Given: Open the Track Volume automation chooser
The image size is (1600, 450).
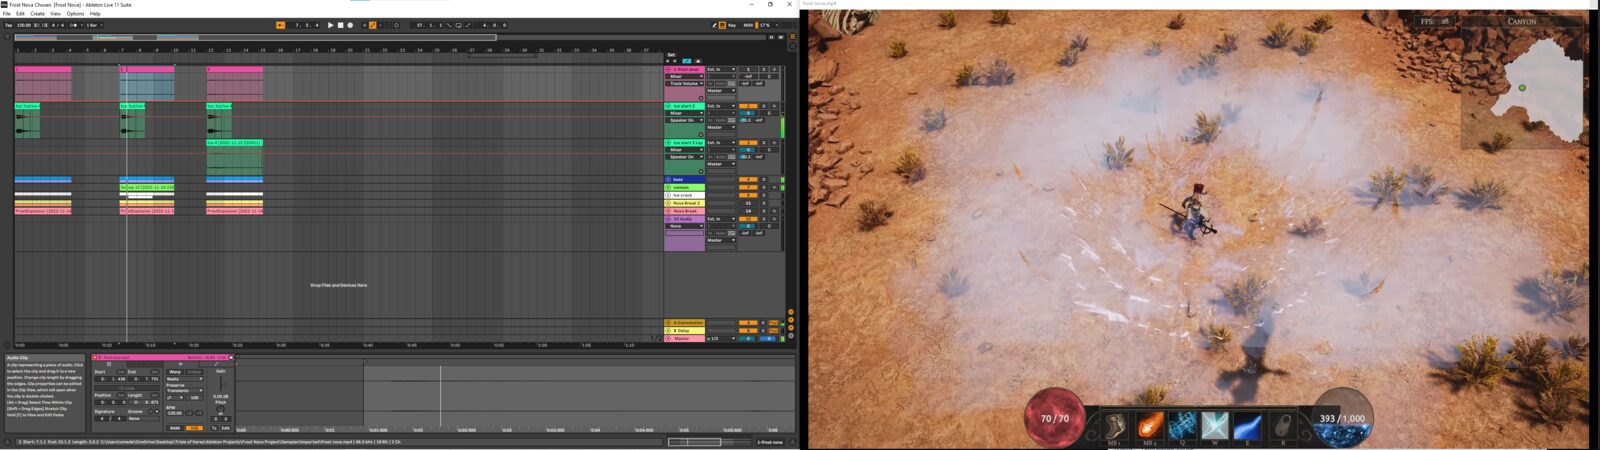Looking at the screenshot, I should (685, 84).
